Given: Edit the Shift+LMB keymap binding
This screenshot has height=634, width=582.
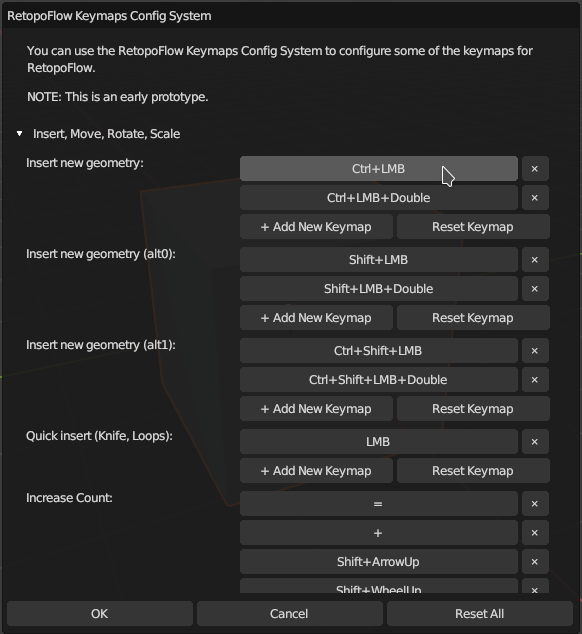Looking at the screenshot, I should point(379,260).
